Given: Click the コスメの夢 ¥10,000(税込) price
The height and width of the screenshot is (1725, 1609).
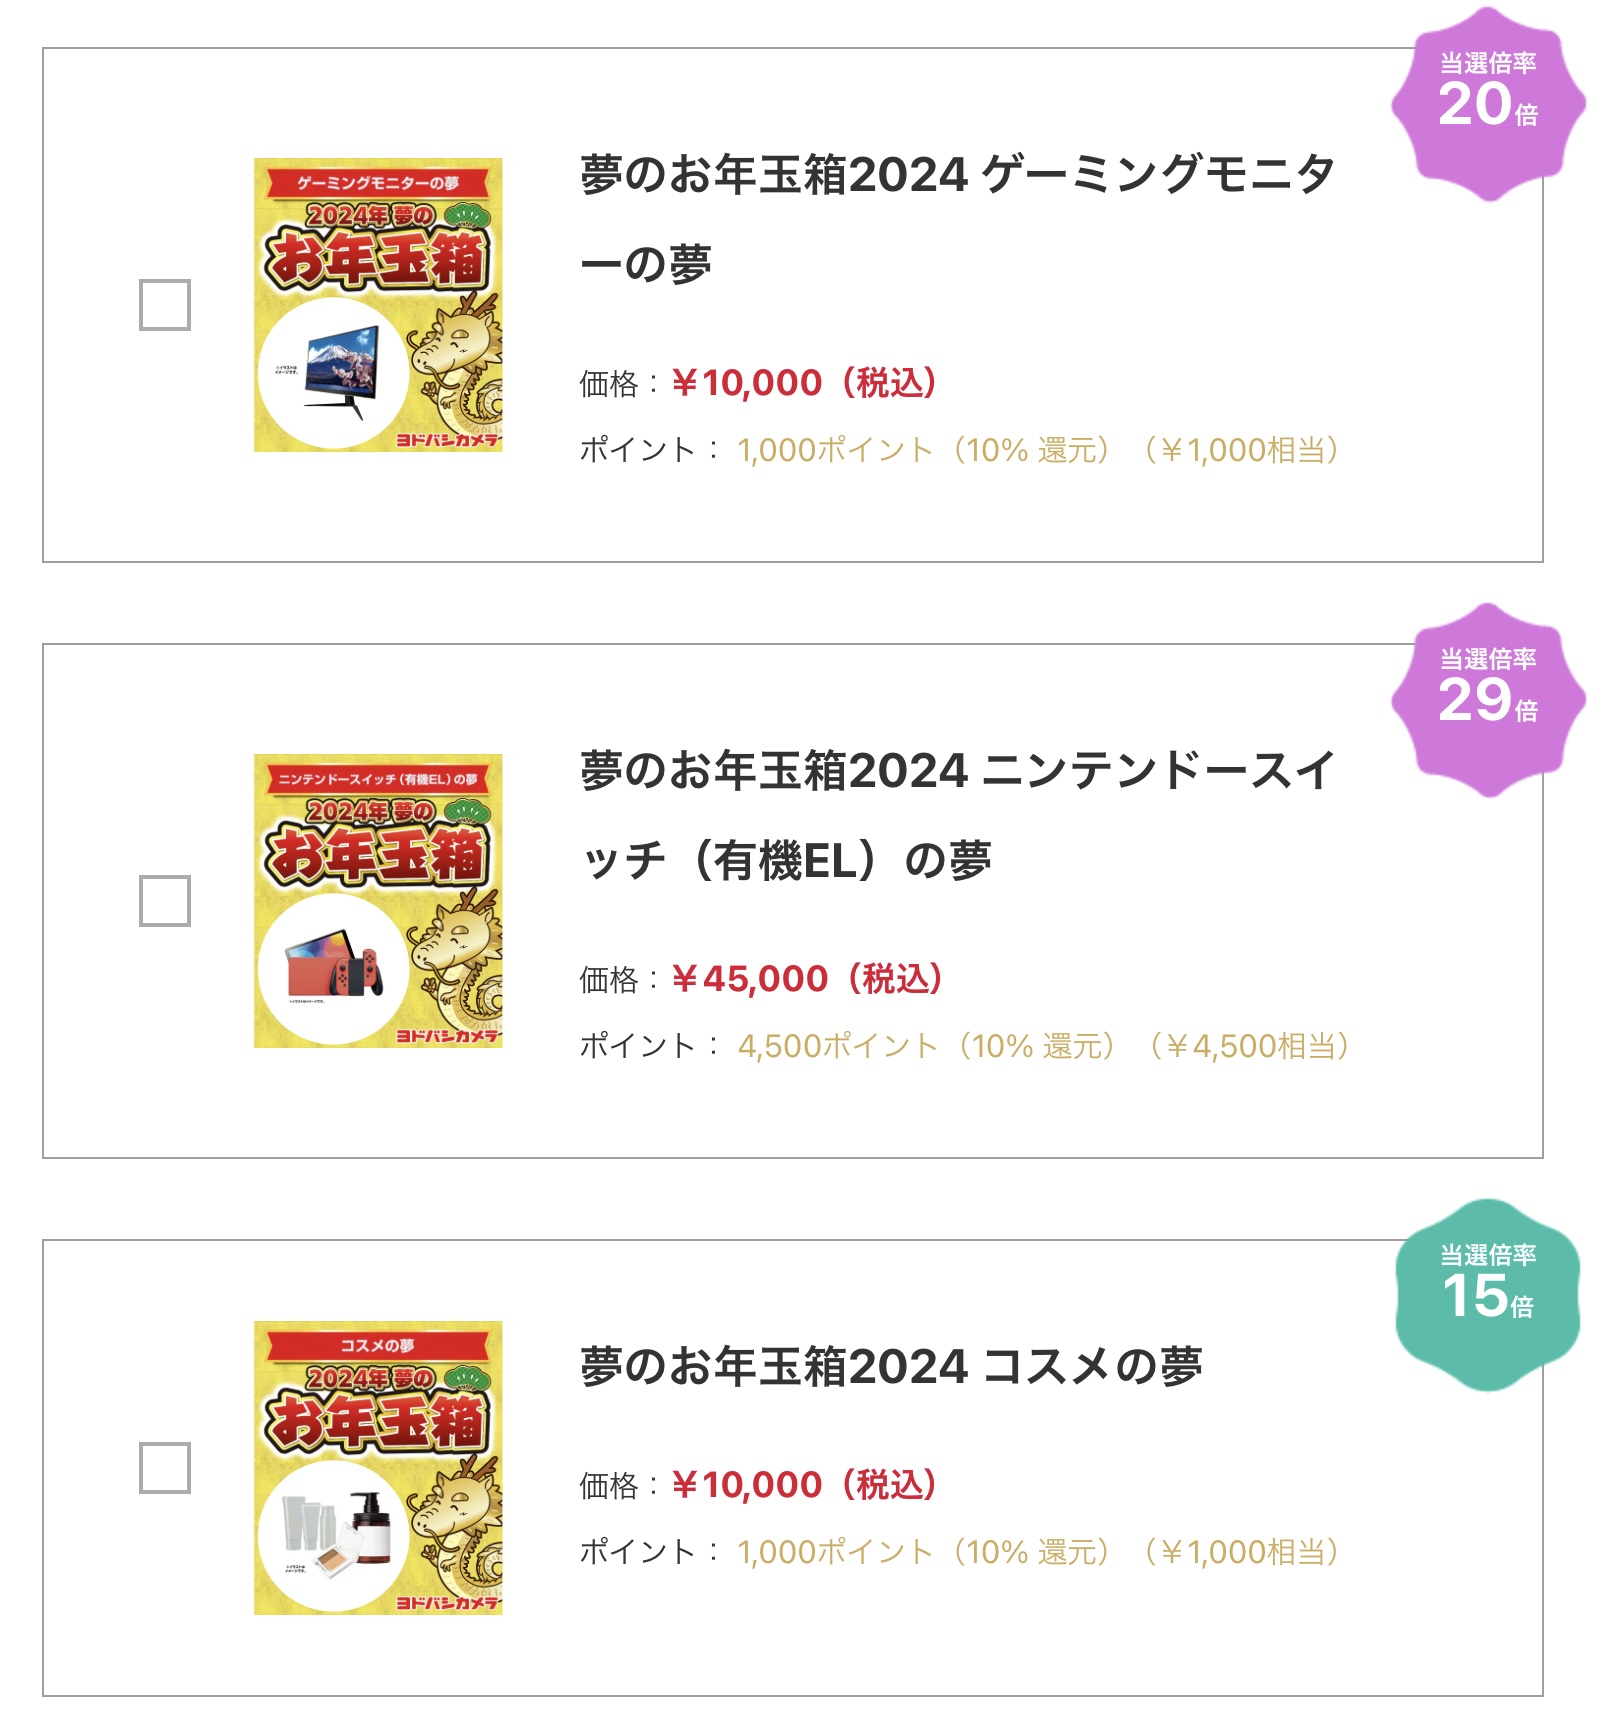Looking at the screenshot, I should pyautogui.click(x=805, y=1485).
